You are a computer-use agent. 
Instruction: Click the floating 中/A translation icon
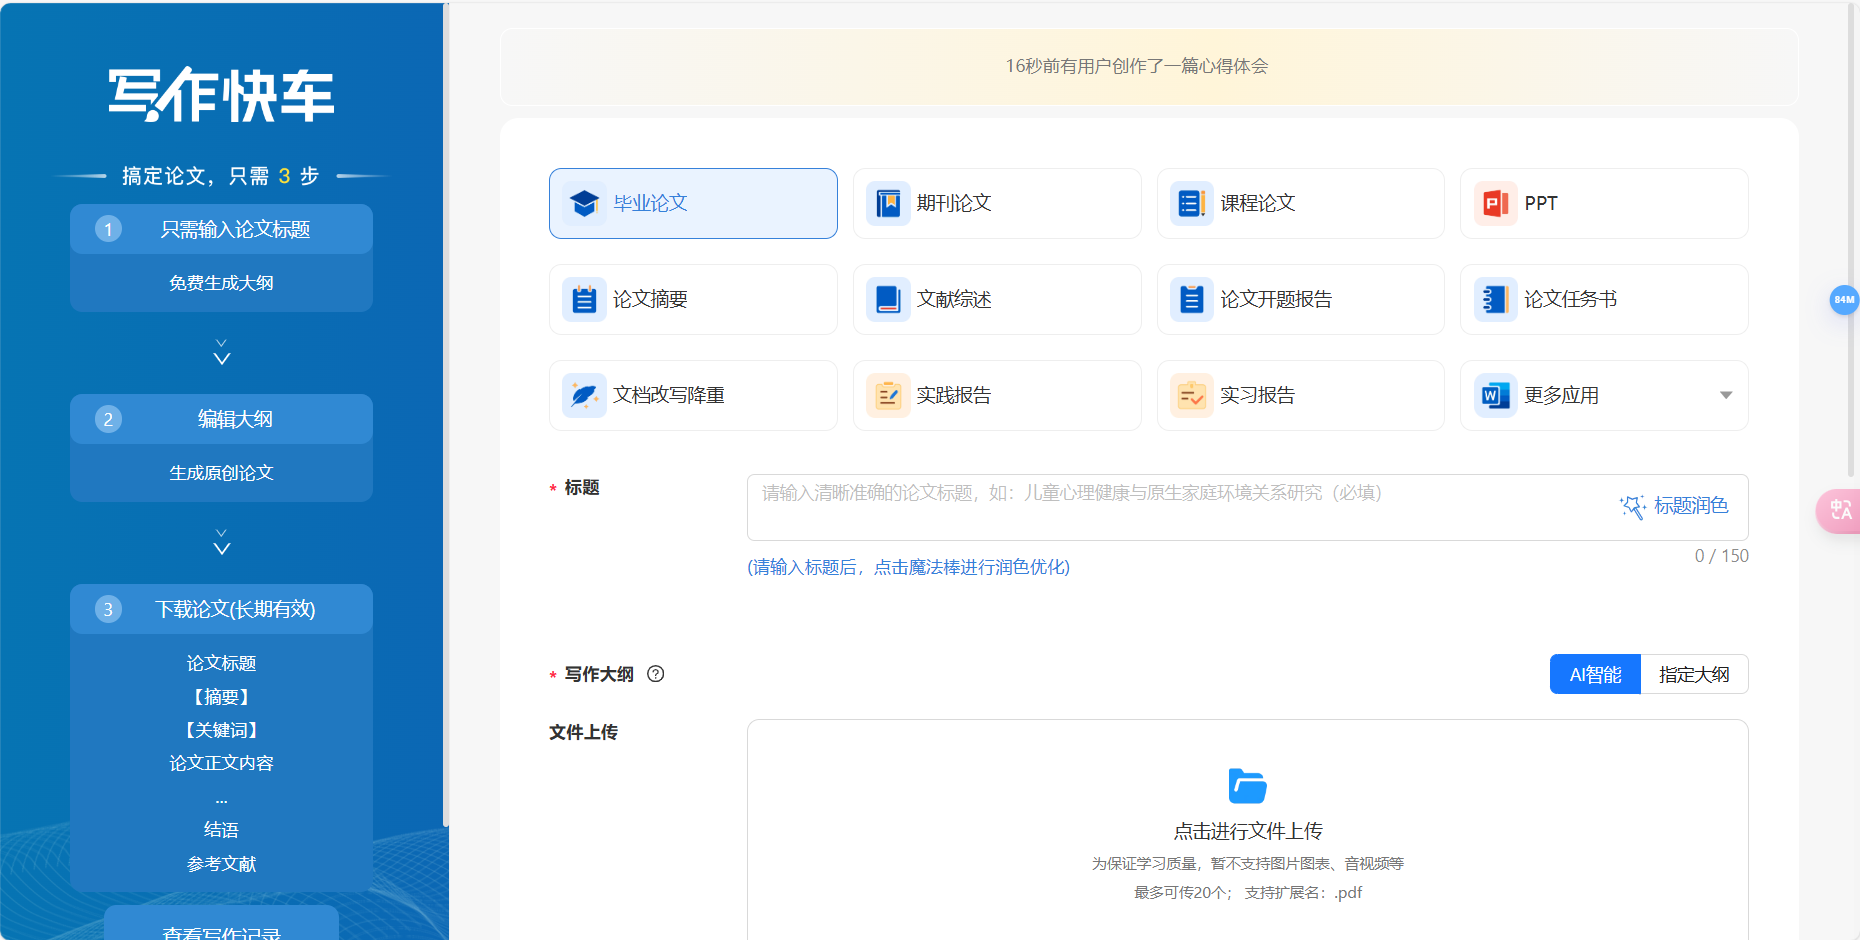tap(1841, 511)
